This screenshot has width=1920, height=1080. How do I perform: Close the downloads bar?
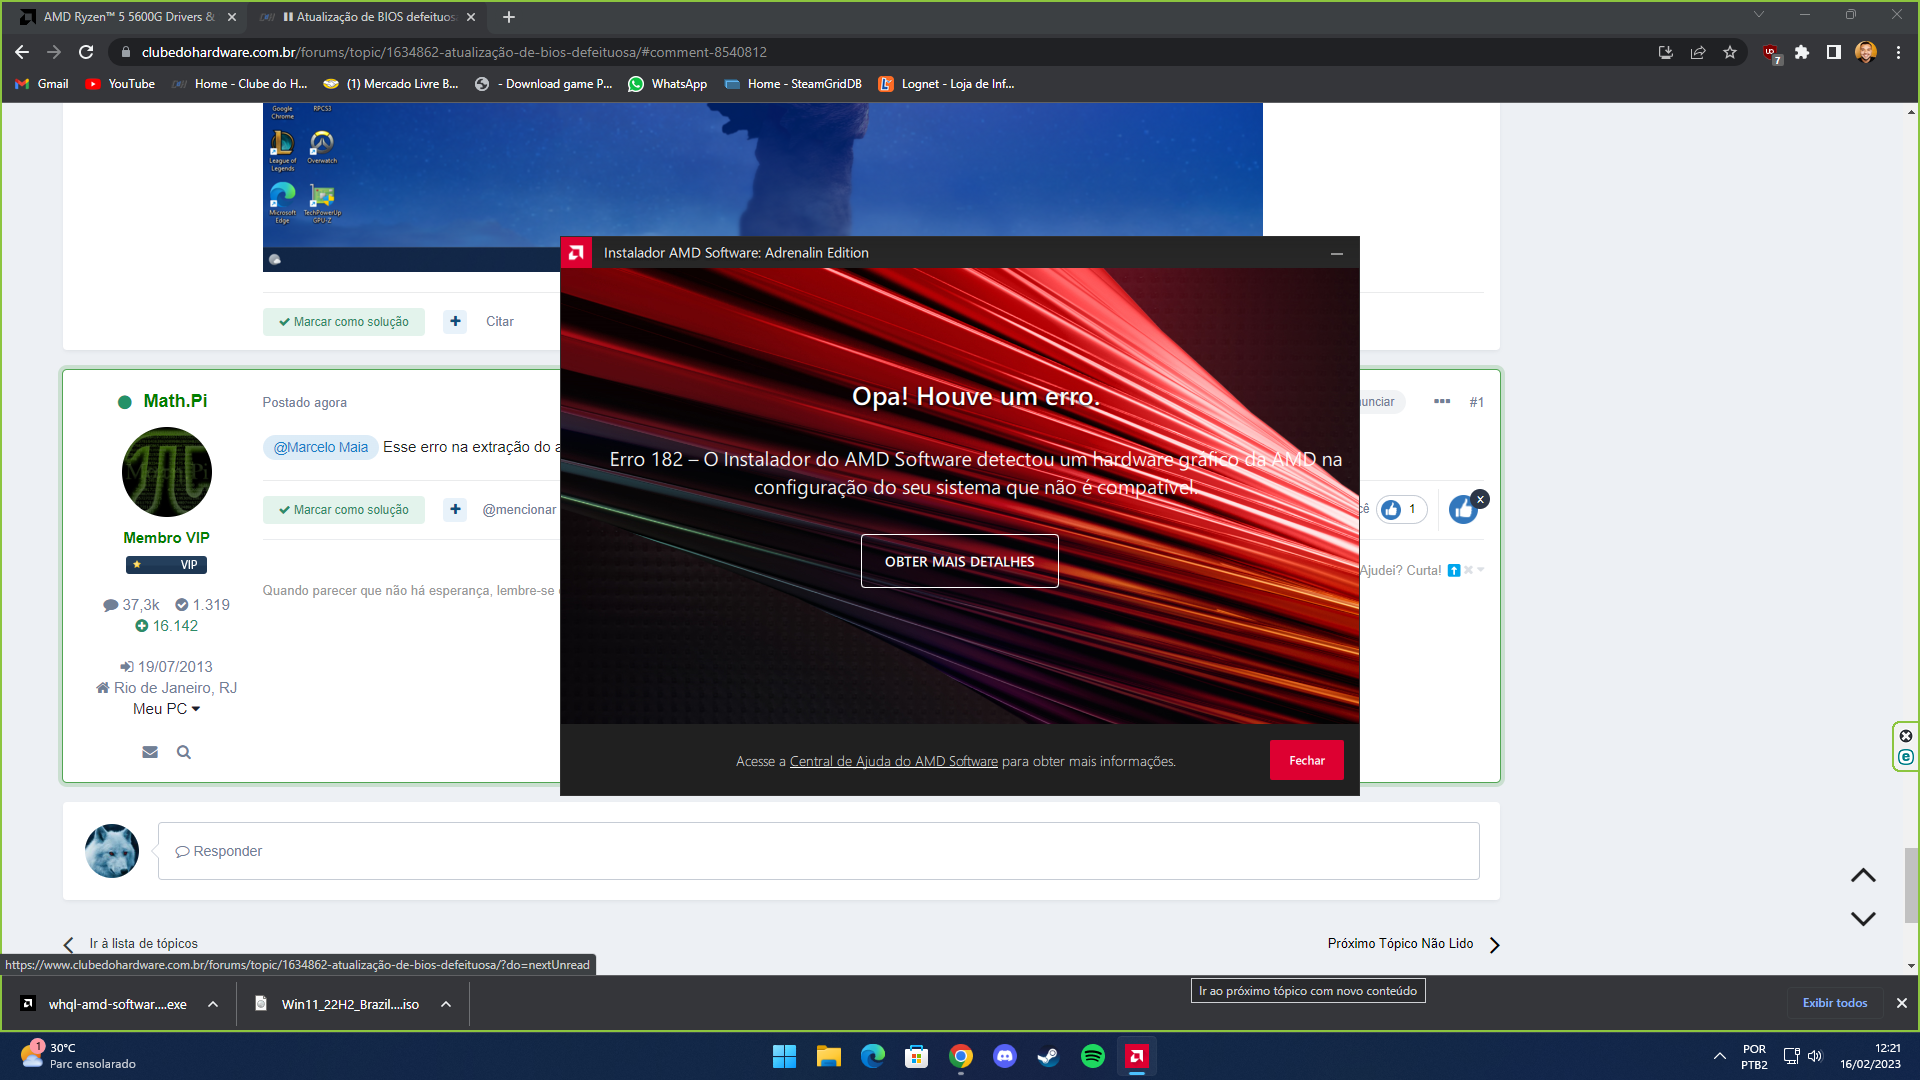[x=1902, y=1003]
